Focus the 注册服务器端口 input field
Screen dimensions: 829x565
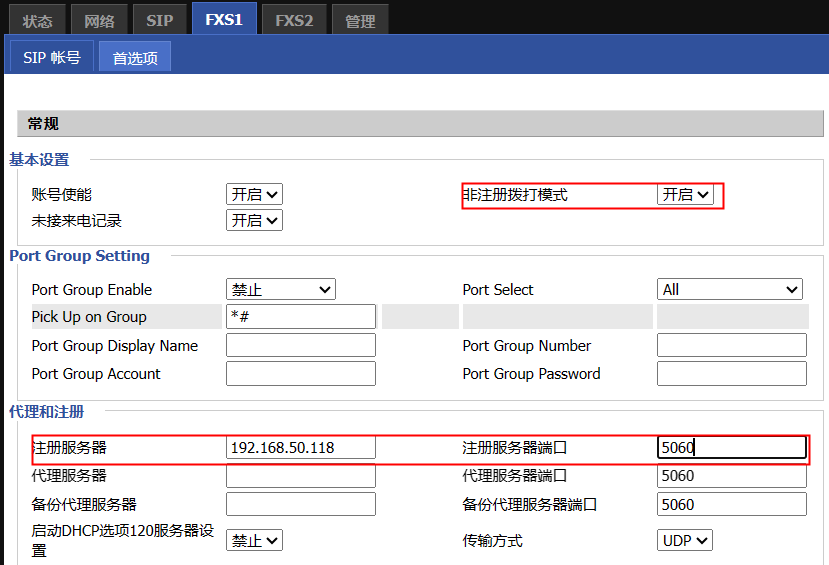pyautogui.click(x=731, y=447)
